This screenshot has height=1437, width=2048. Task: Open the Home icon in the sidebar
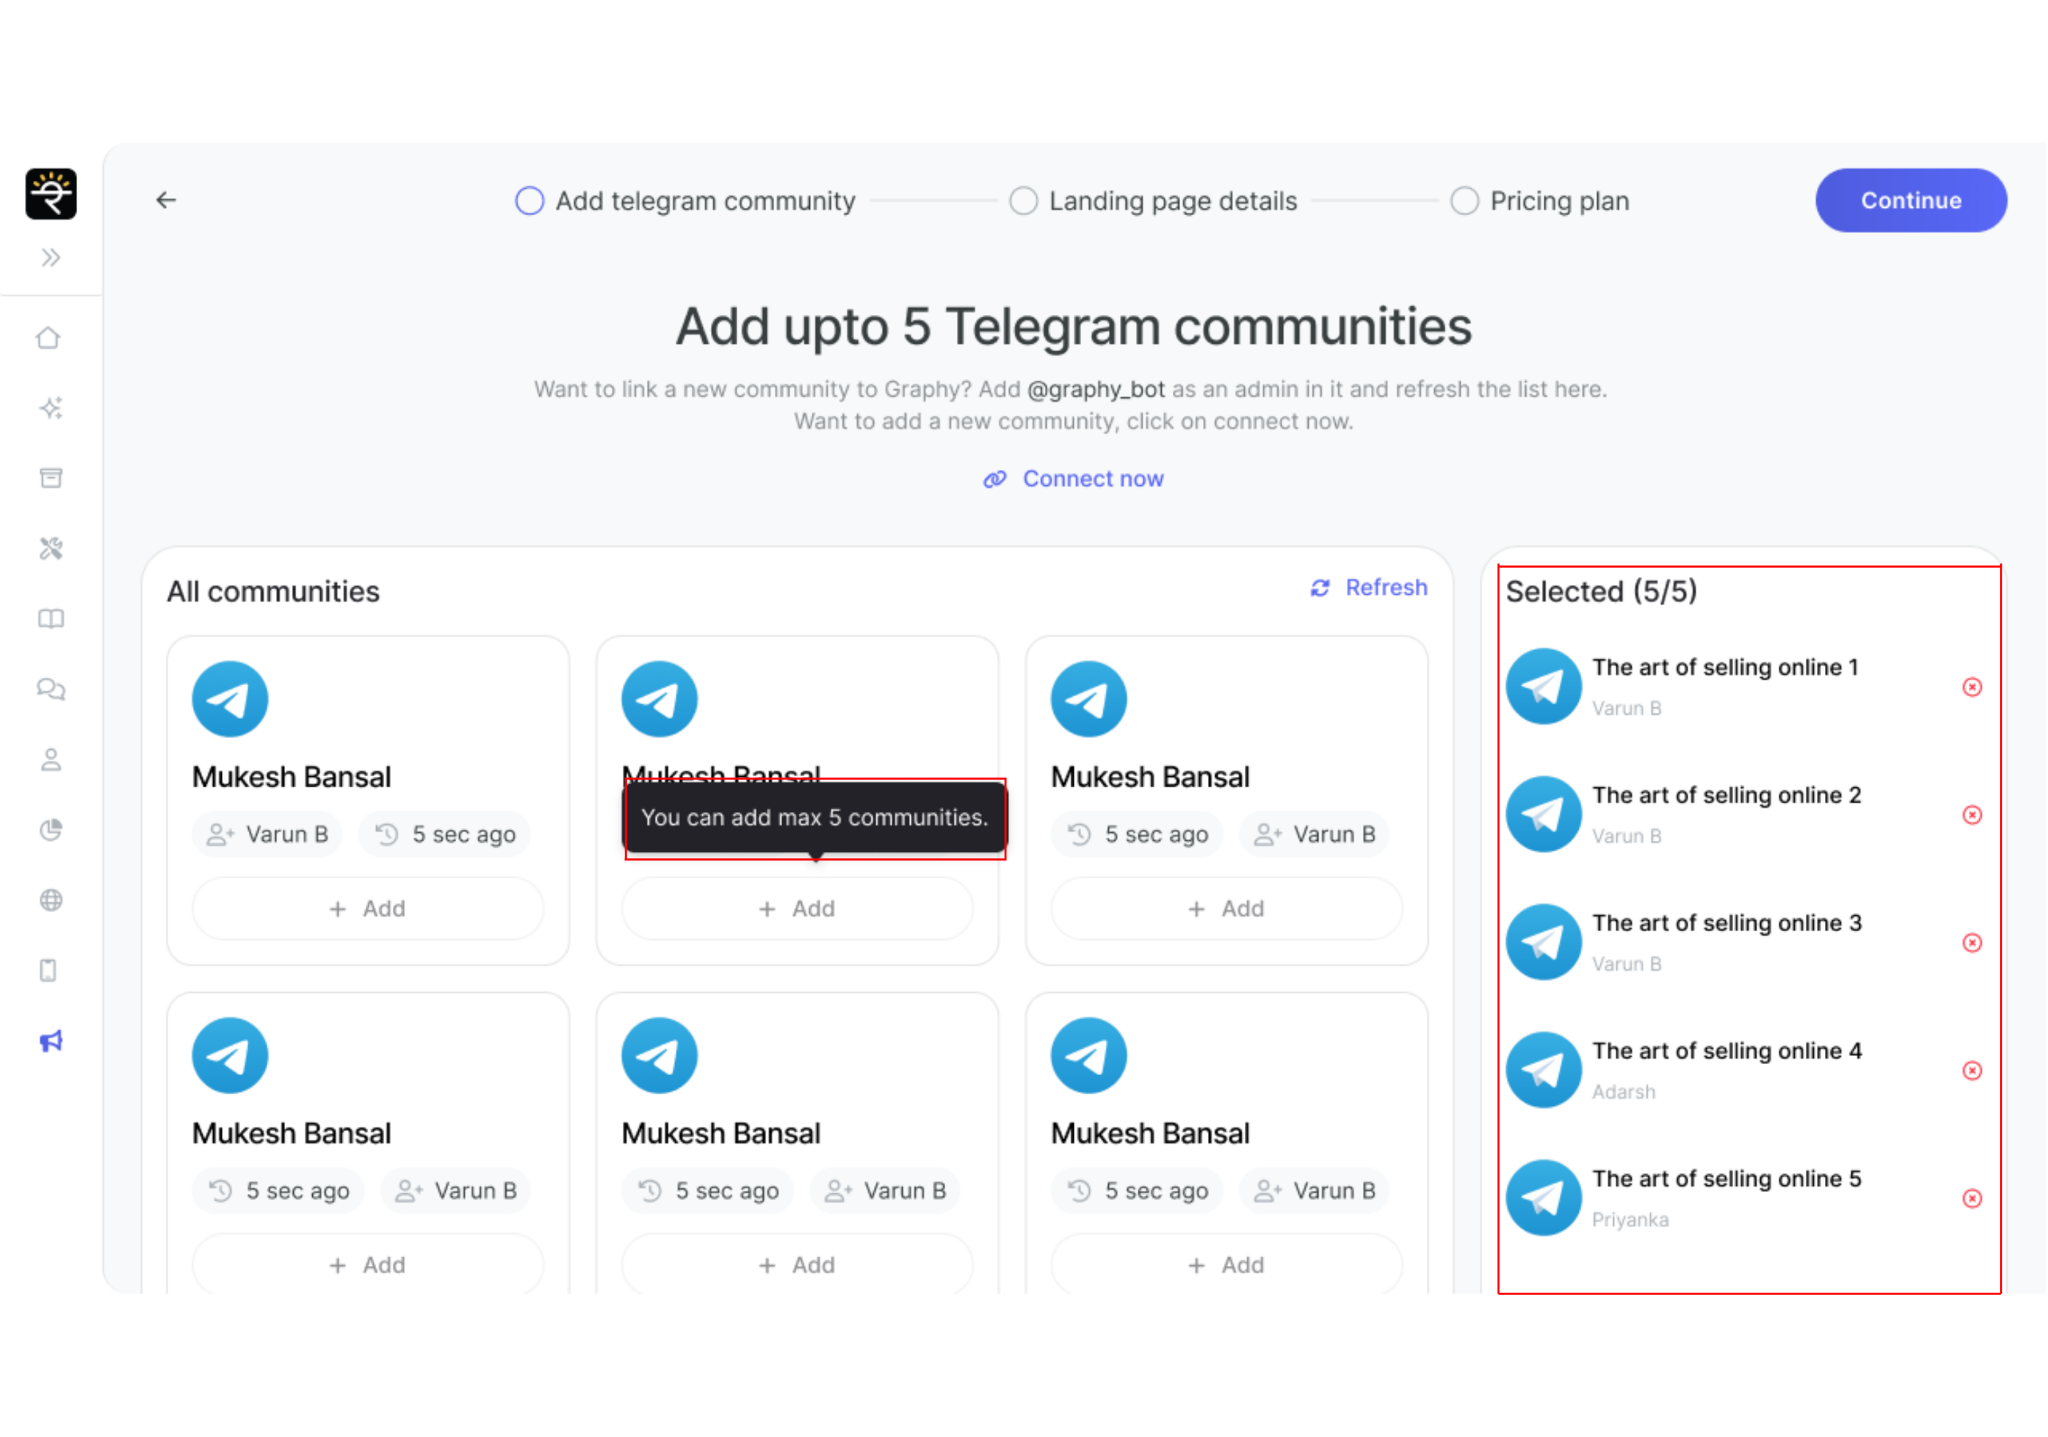click(49, 338)
